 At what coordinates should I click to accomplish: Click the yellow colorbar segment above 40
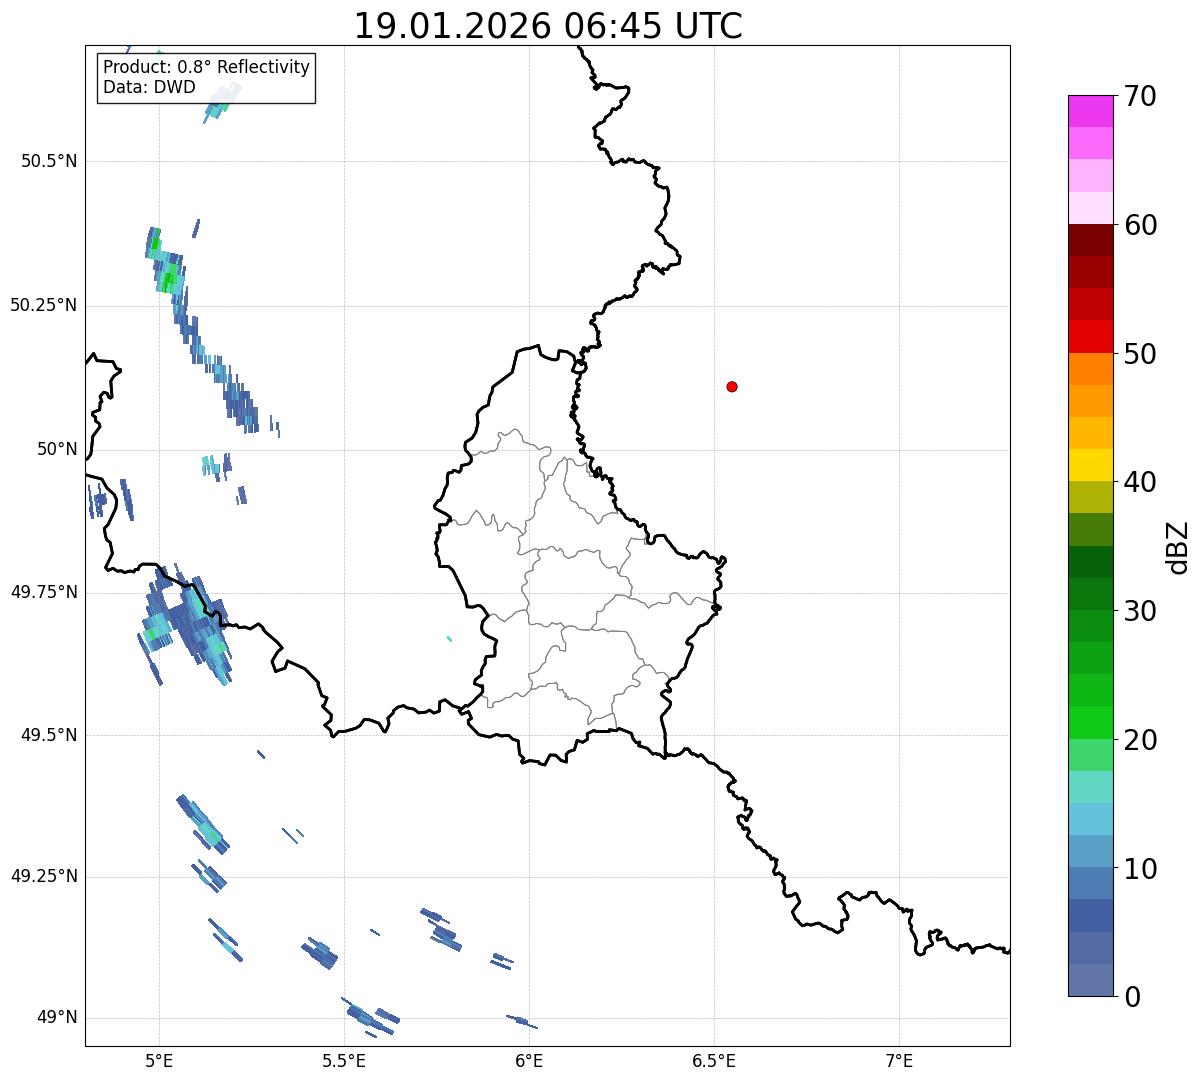[1090, 465]
